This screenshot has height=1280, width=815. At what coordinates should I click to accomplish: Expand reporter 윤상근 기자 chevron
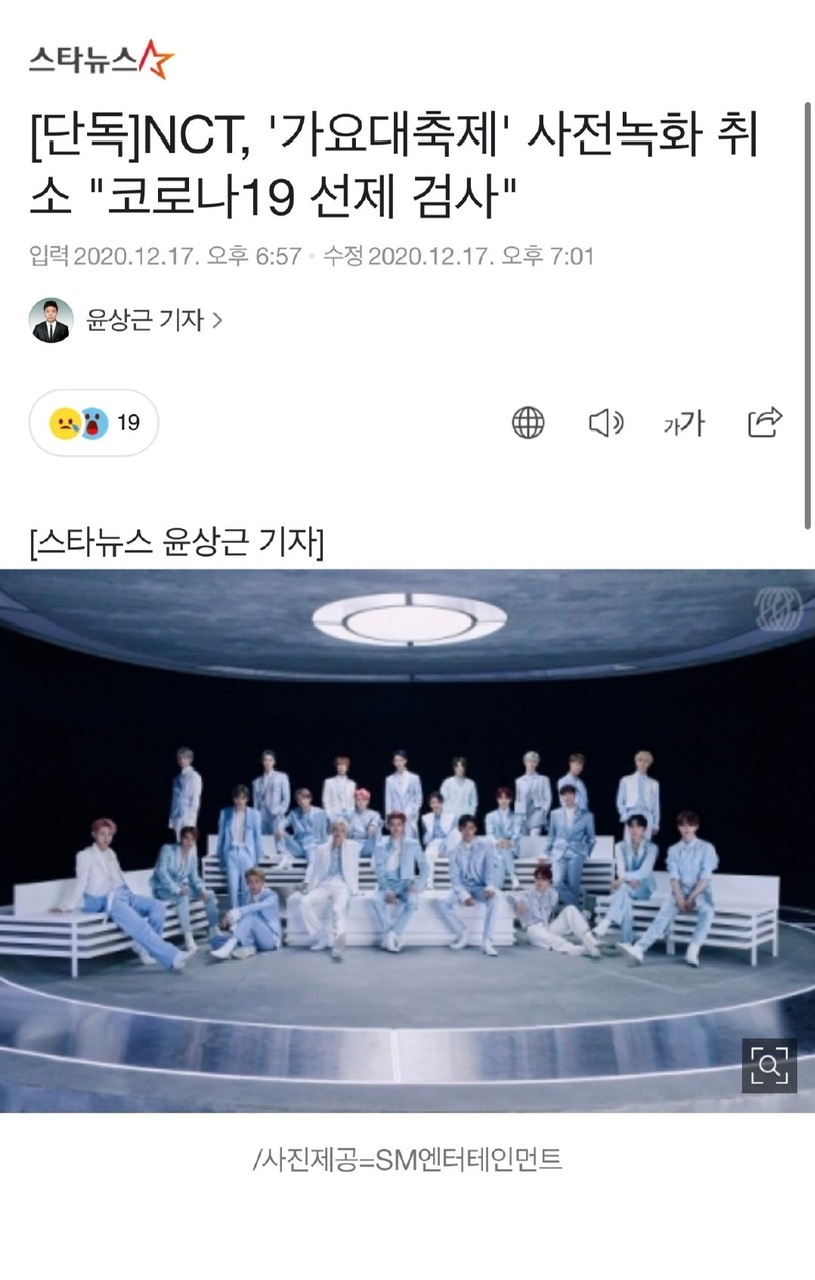(x=217, y=321)
